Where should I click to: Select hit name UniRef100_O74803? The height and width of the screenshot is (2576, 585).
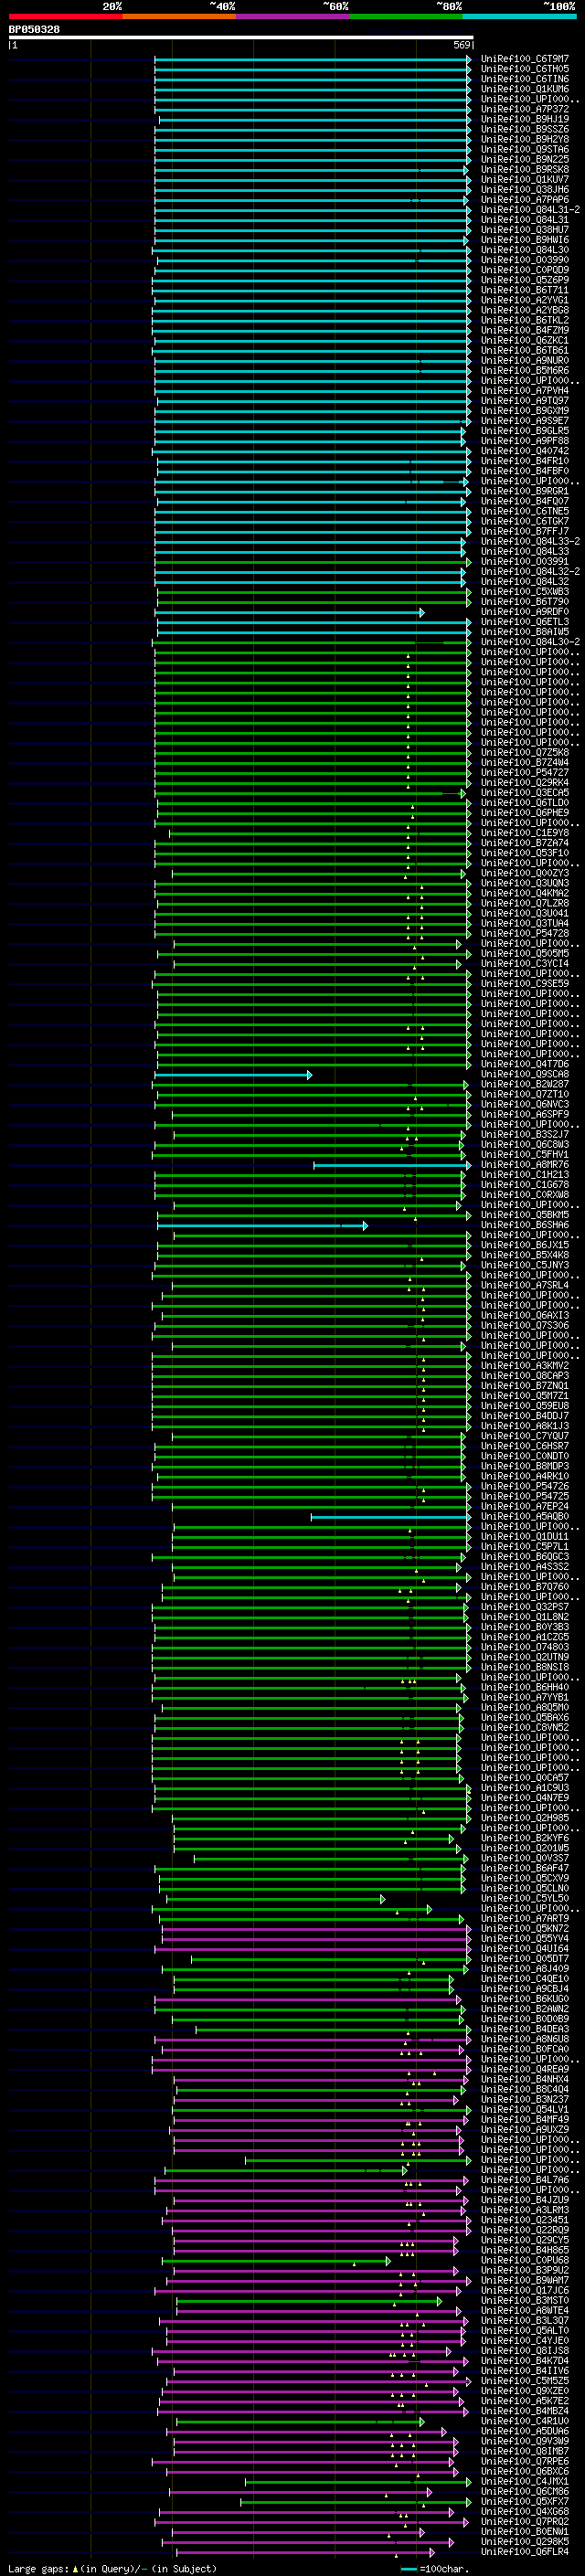525,1647
